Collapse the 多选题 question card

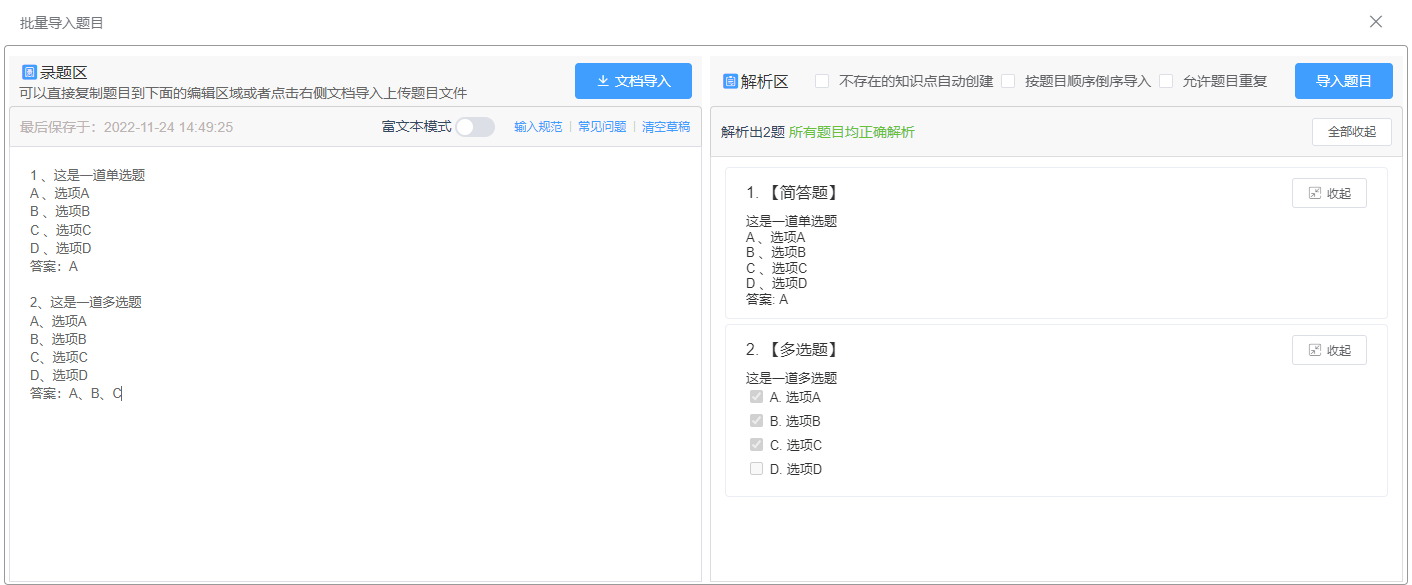pyautogui.click(x=1329, y=350)
